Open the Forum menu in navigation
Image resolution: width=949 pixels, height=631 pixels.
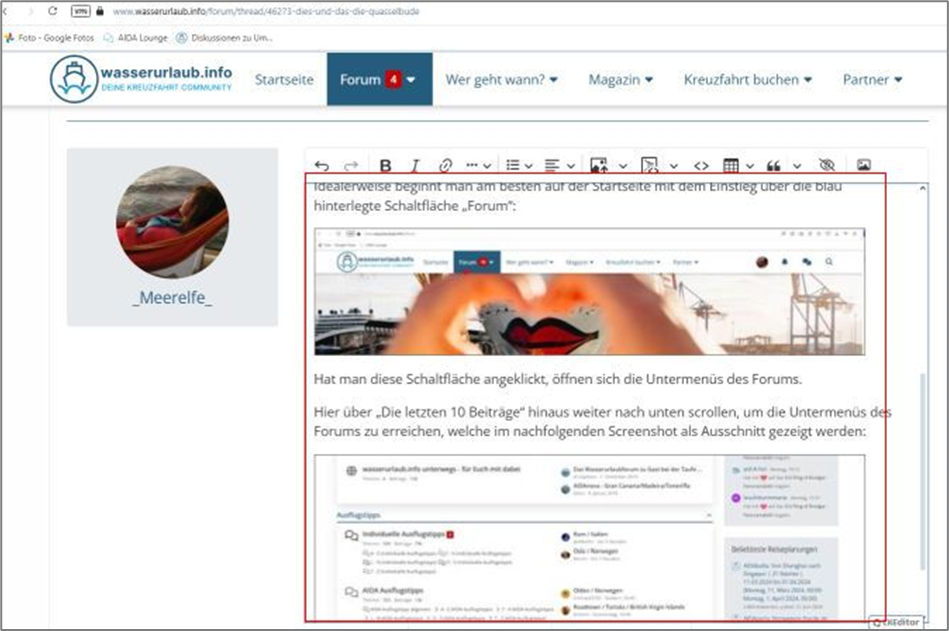click(x=378, y=79)
